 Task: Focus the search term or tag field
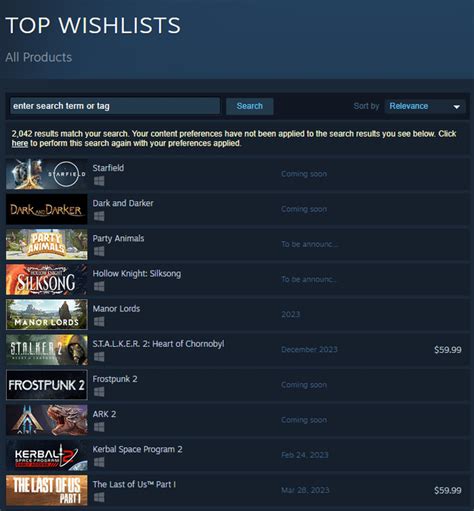coord(115,106)
